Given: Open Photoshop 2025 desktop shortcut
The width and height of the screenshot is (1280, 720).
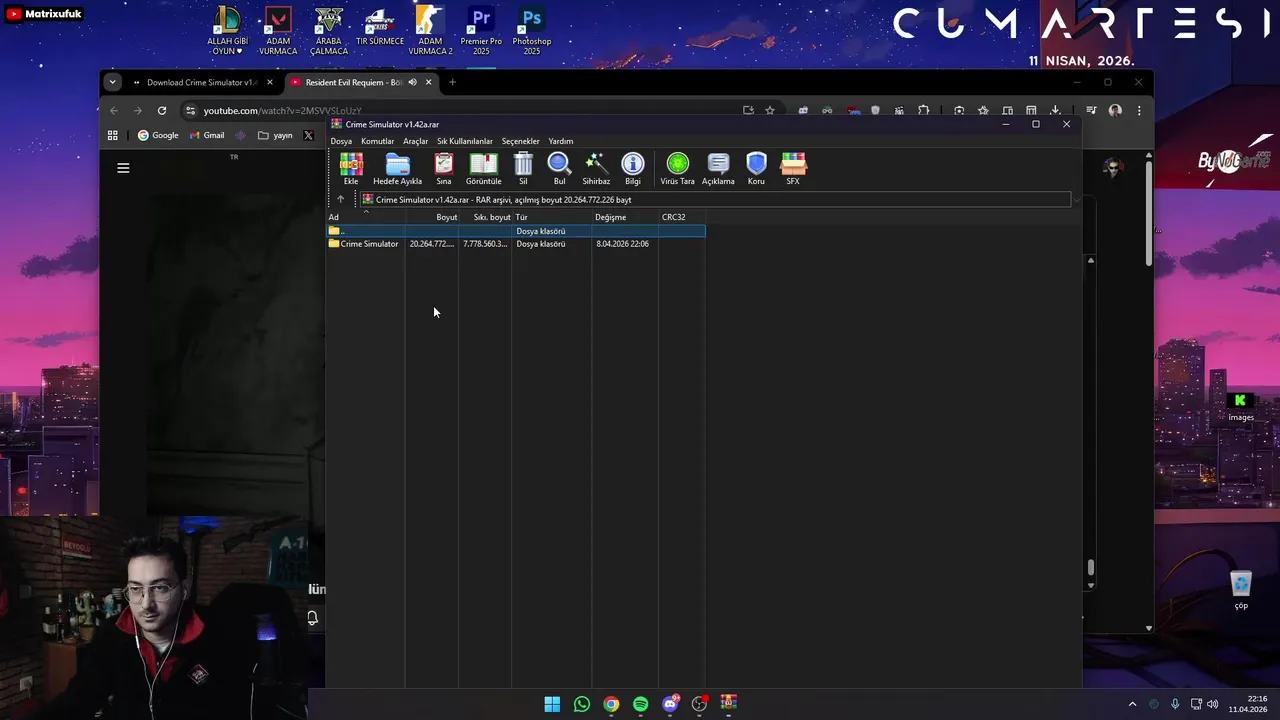Looking at the screenshot, I should [x=532, y=31].
